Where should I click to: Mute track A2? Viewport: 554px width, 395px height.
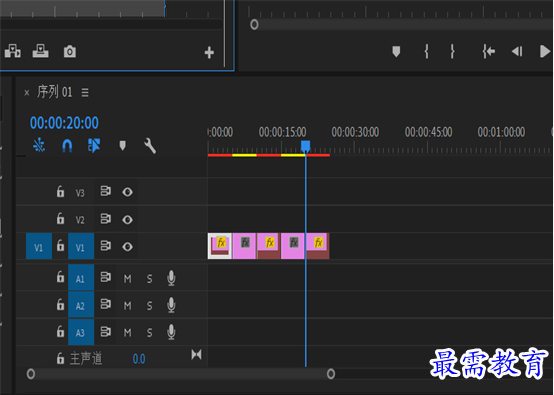[x=128, y=306]
